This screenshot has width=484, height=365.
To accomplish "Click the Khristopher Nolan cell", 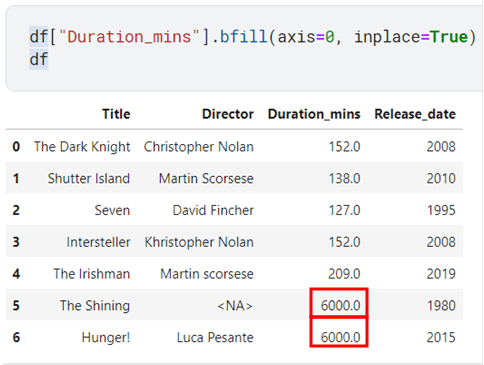I will 199,242.
